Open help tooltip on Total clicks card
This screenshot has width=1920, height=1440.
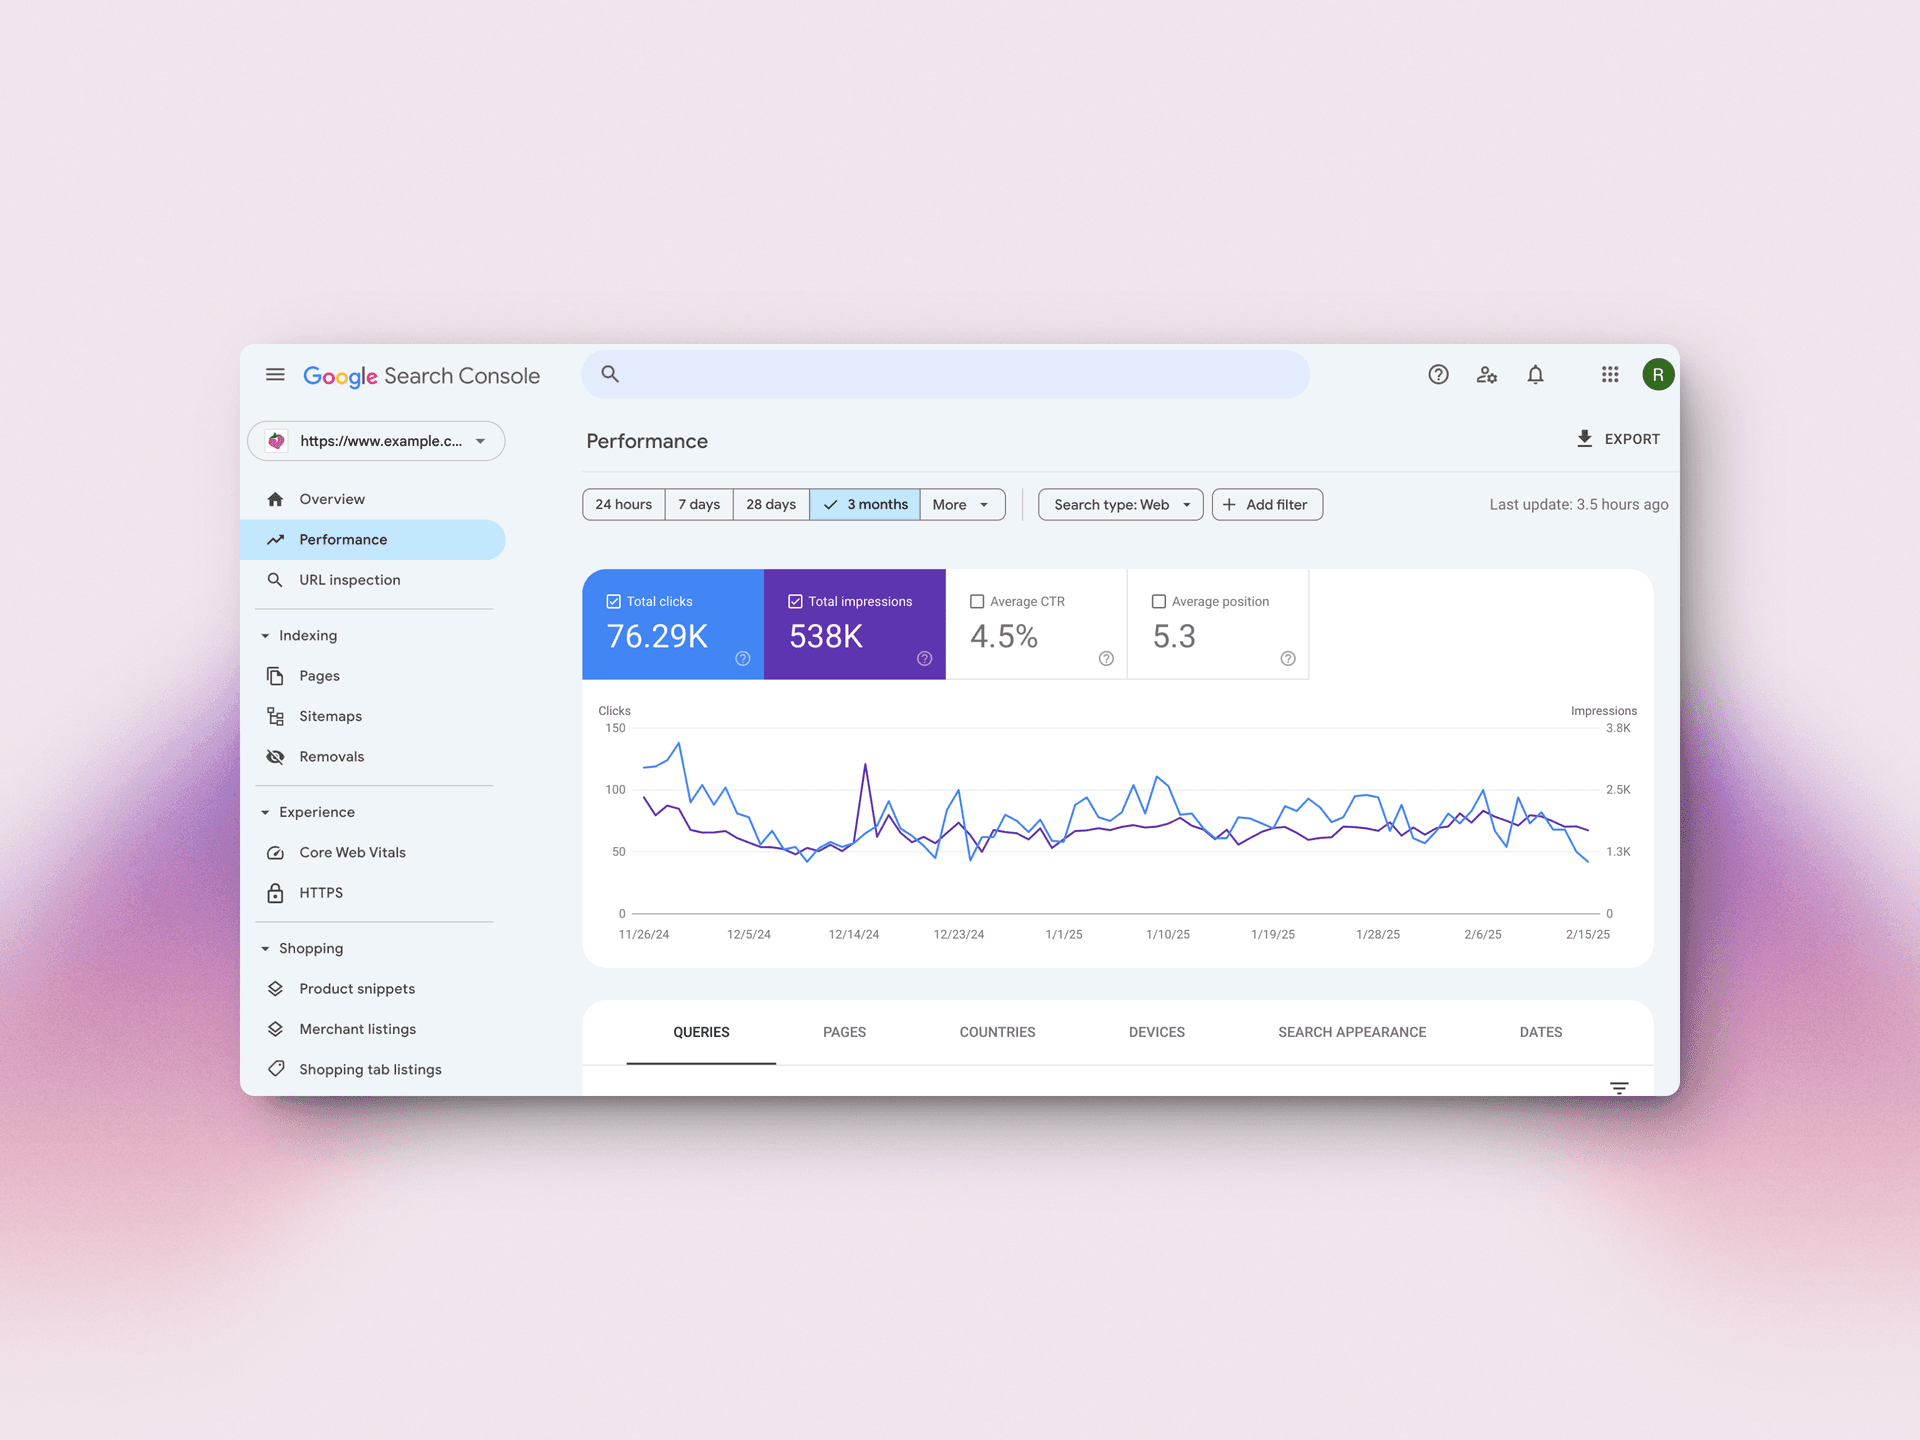click(743, 659)
